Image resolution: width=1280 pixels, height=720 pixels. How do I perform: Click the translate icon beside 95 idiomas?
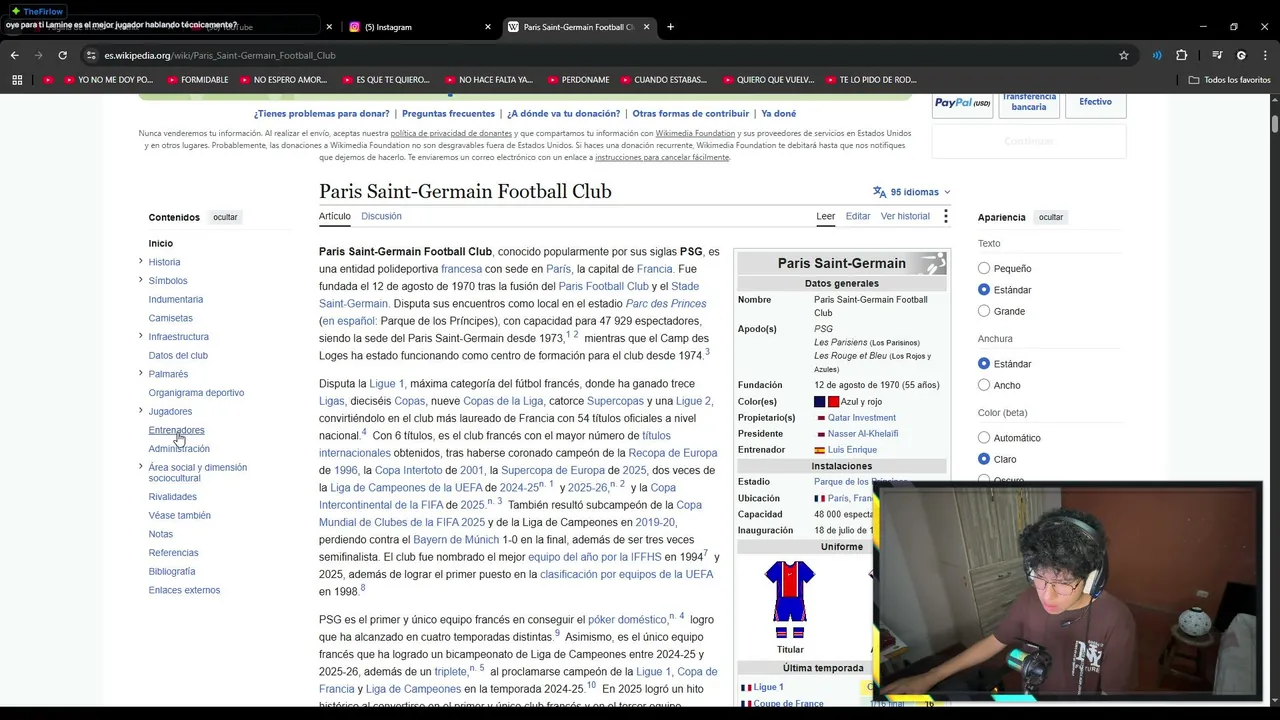coord(879,192)
